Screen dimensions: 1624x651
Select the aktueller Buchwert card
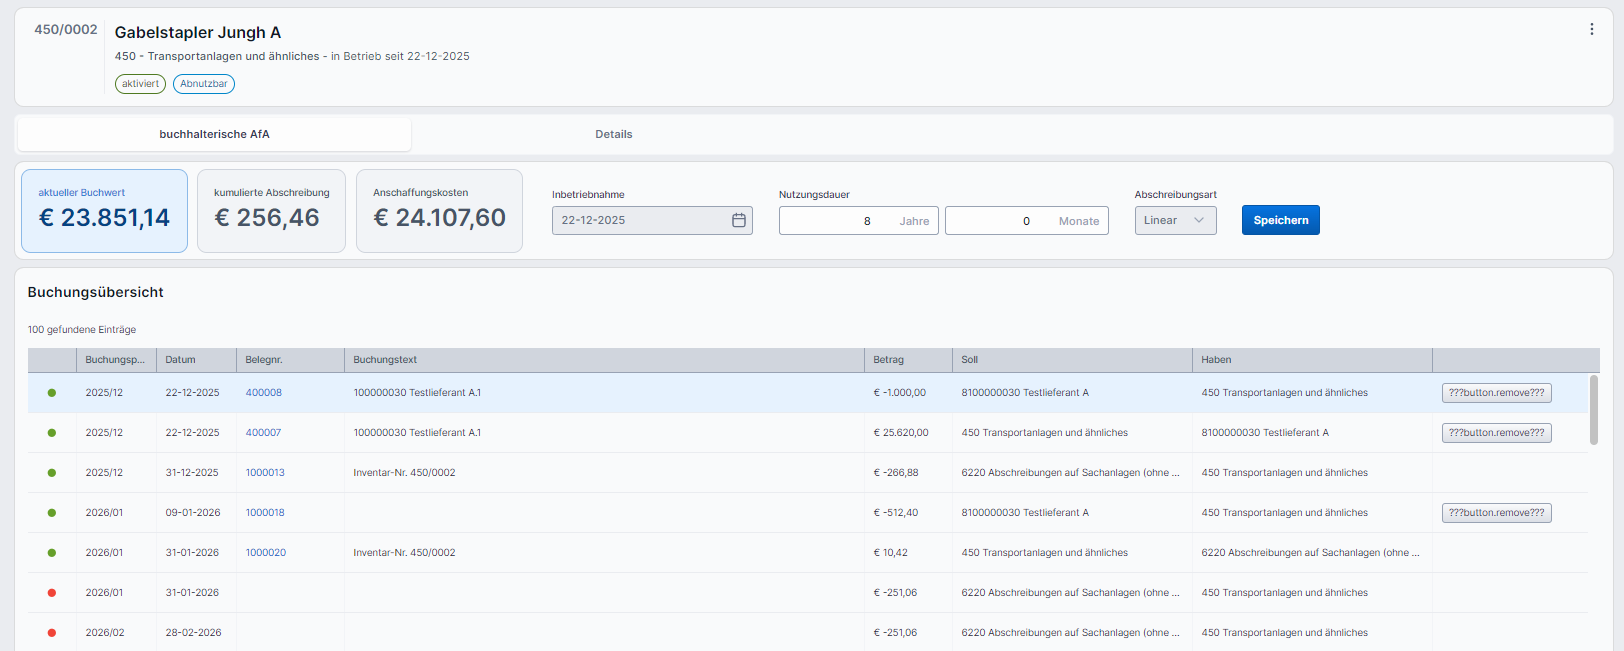coord(104,211)
